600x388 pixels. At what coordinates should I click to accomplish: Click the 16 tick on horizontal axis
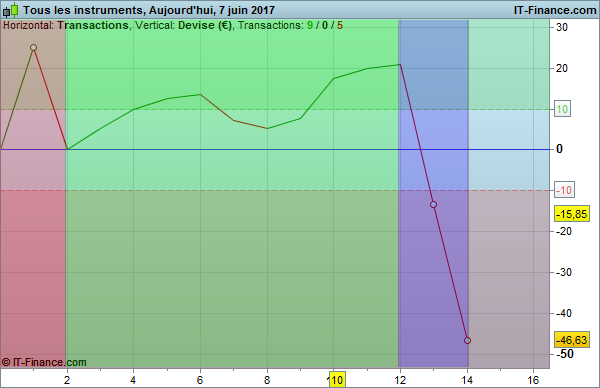coord(533,380)
